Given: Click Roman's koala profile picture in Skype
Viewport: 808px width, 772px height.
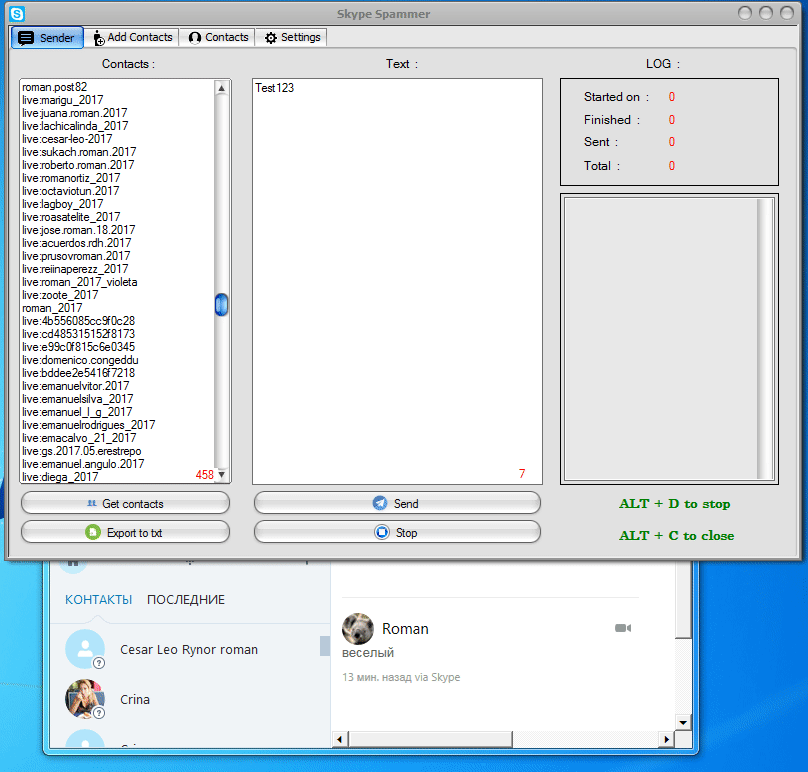Looking at the screenshot, I should point(358,629).
